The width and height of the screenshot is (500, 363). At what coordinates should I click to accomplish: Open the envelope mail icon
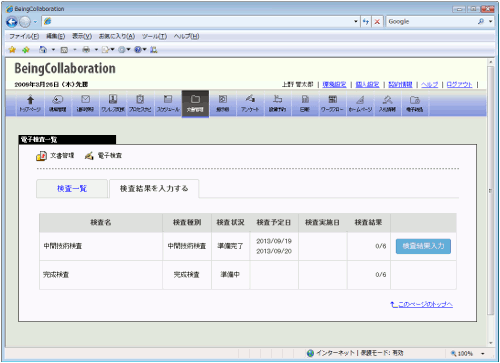tap(85, 104)
